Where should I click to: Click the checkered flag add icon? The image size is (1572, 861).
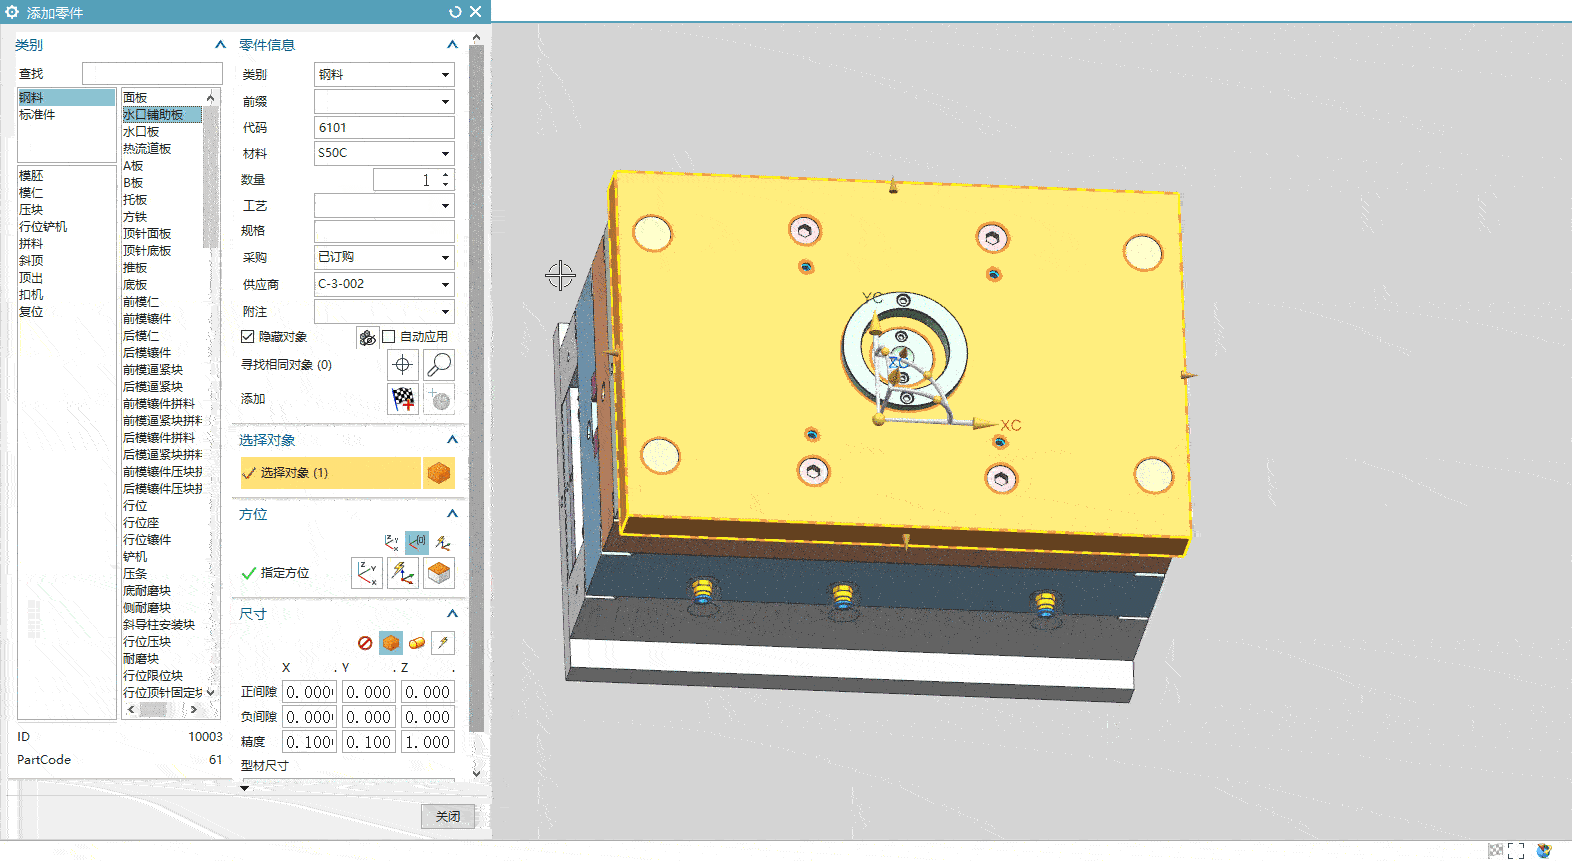coord(403,399)
